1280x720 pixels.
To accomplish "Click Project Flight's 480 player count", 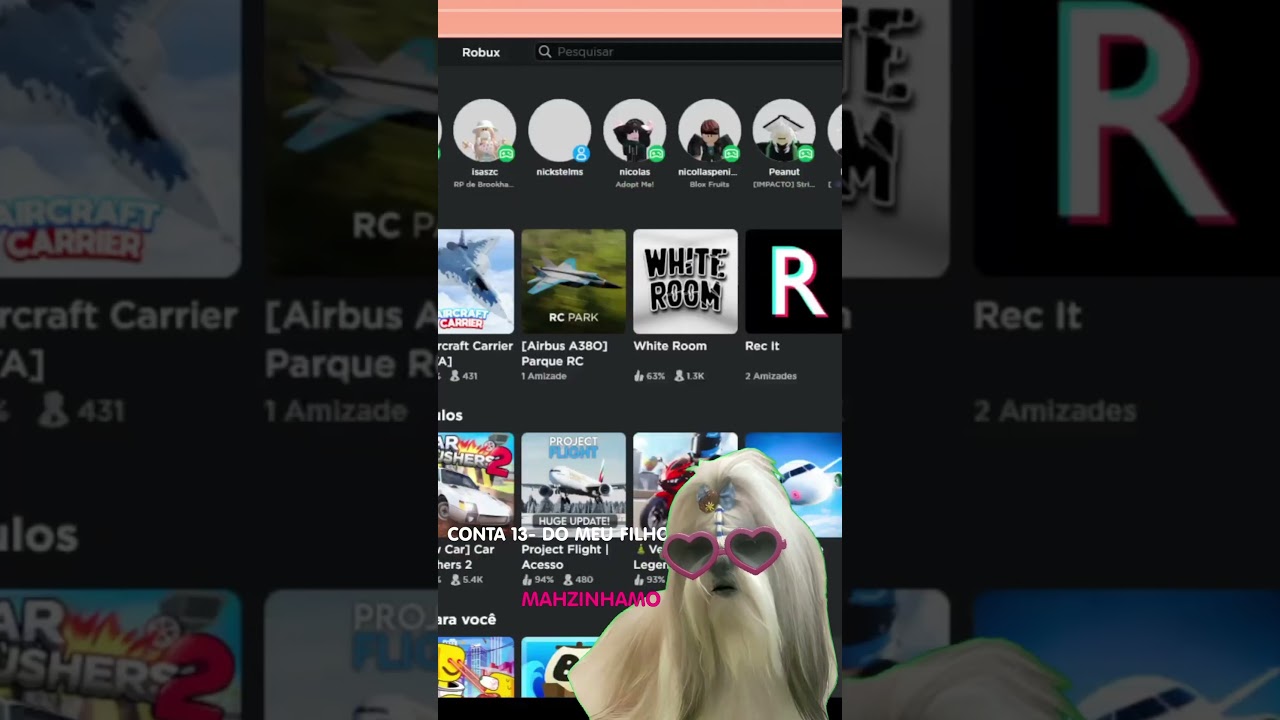I will 579,580.
